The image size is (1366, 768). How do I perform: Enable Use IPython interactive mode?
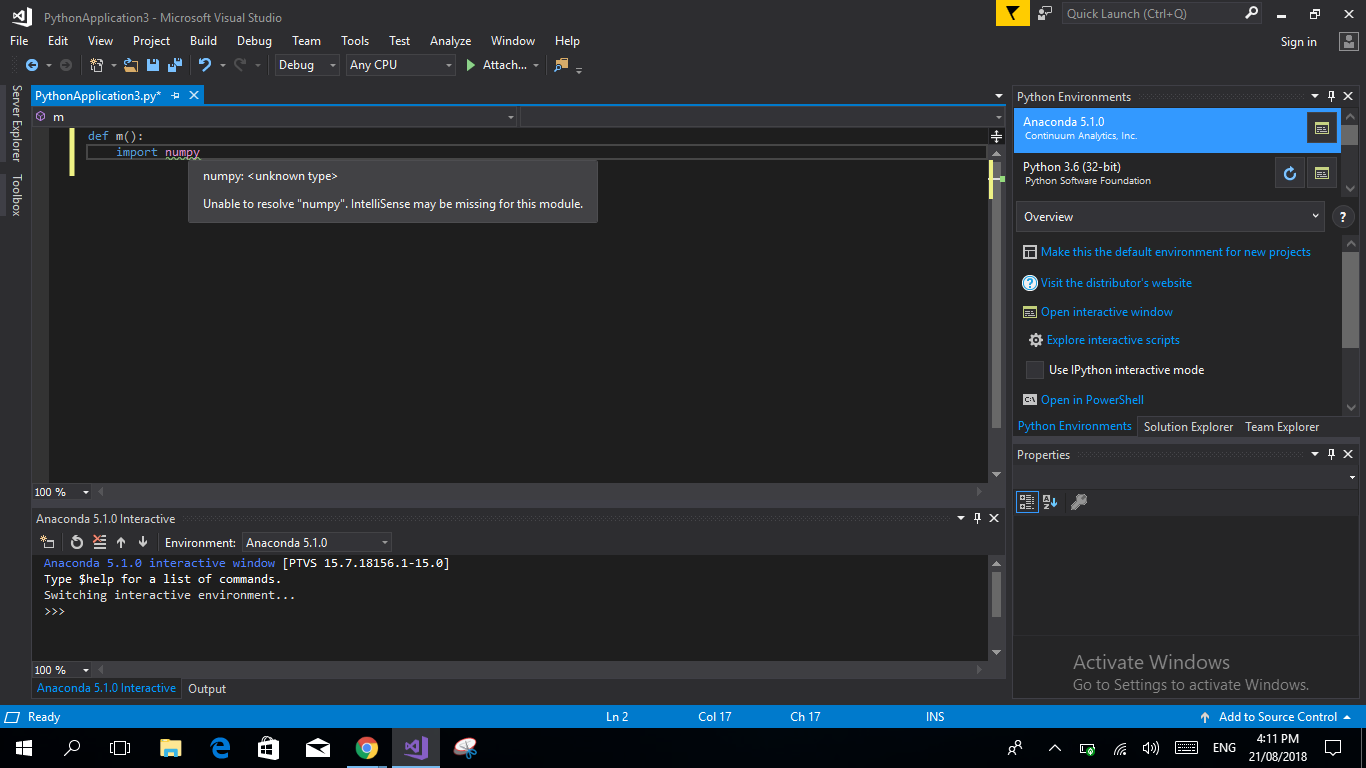pos(1034,369)
